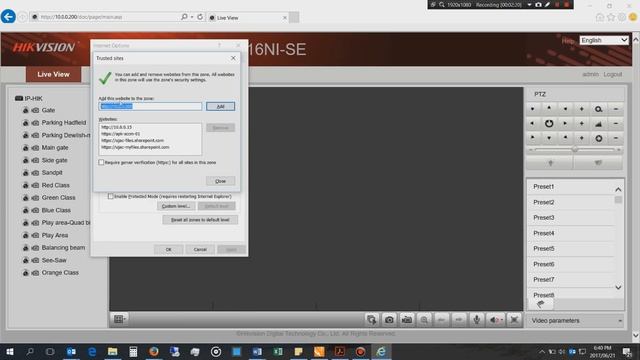The width and height of the screenshot is (640, 360).
Task: Click Cancel in Internet Options
Action: pyautogui.click(x=200, y=249)
